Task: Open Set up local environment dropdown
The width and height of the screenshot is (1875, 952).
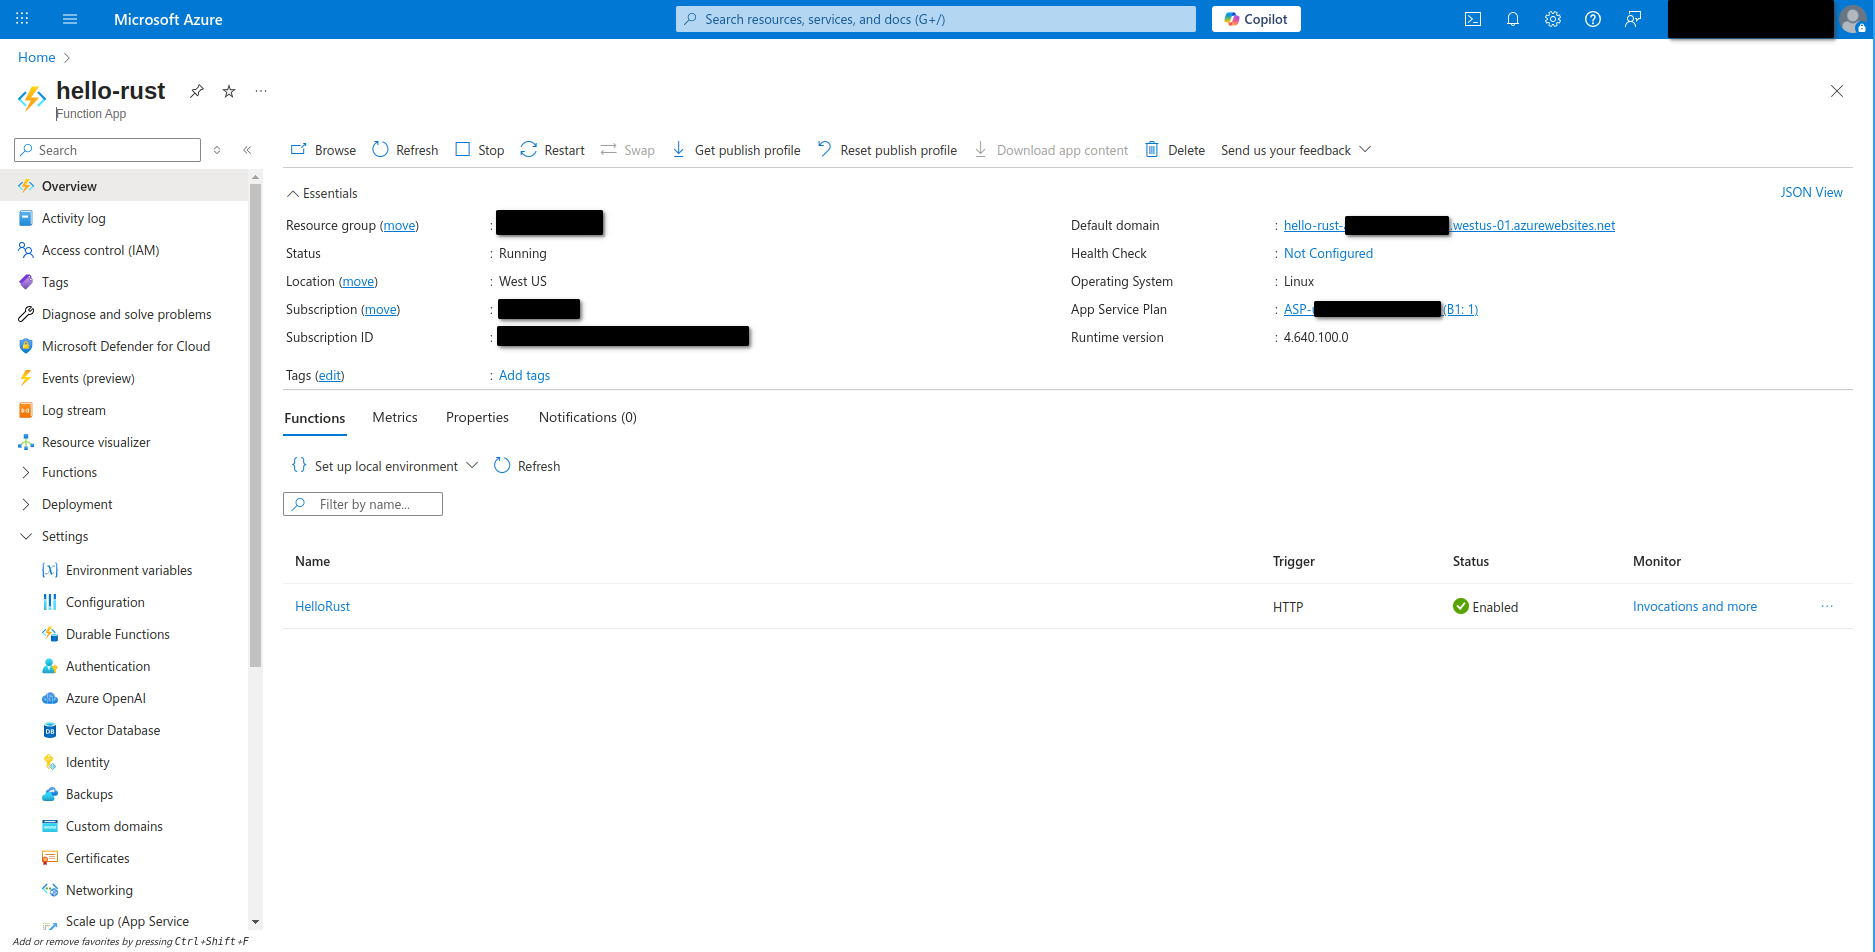Action: point(385,466)
